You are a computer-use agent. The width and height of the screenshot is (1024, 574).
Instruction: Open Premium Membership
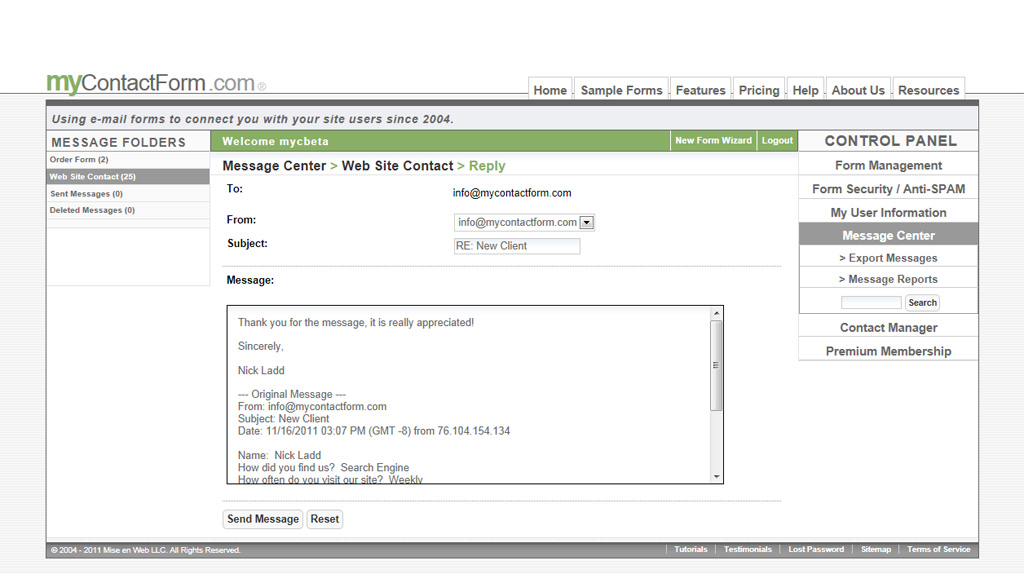pos(888,351)
